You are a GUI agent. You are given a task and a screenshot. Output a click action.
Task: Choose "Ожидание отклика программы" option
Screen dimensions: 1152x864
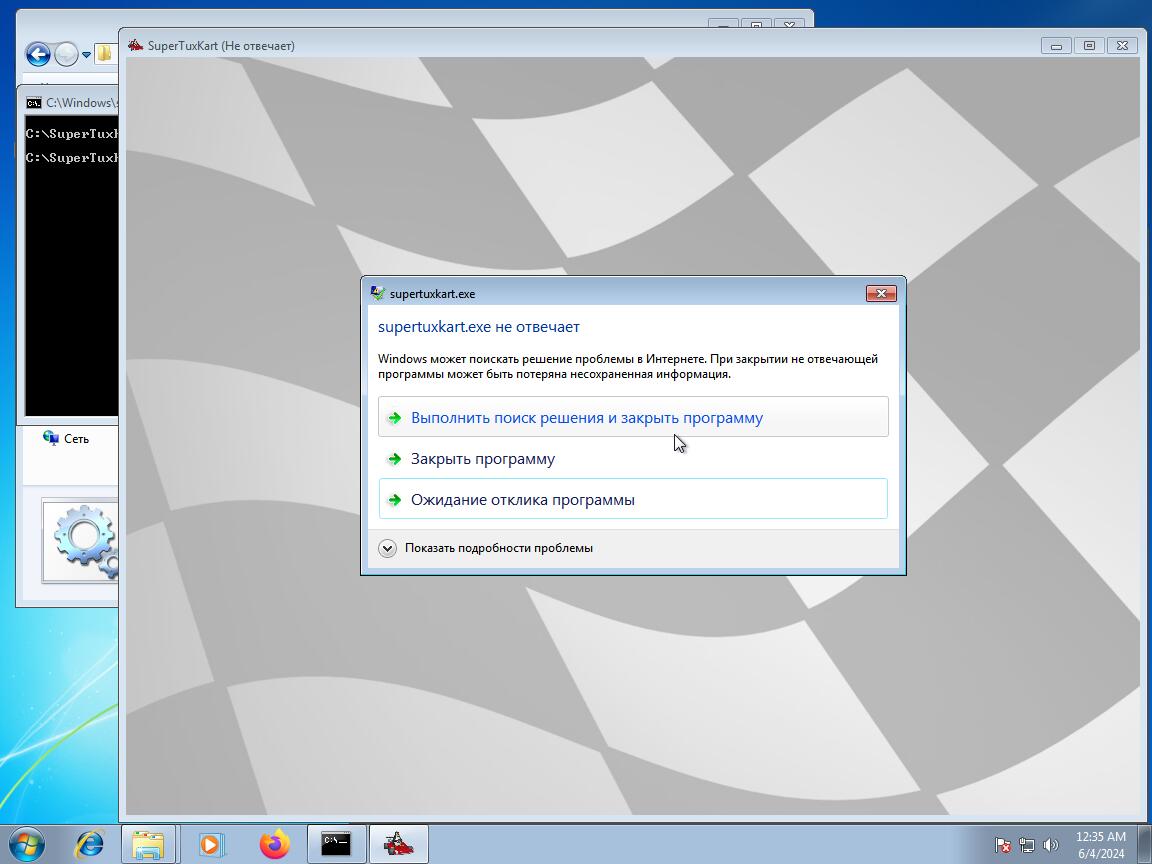(x=633, y=500)
